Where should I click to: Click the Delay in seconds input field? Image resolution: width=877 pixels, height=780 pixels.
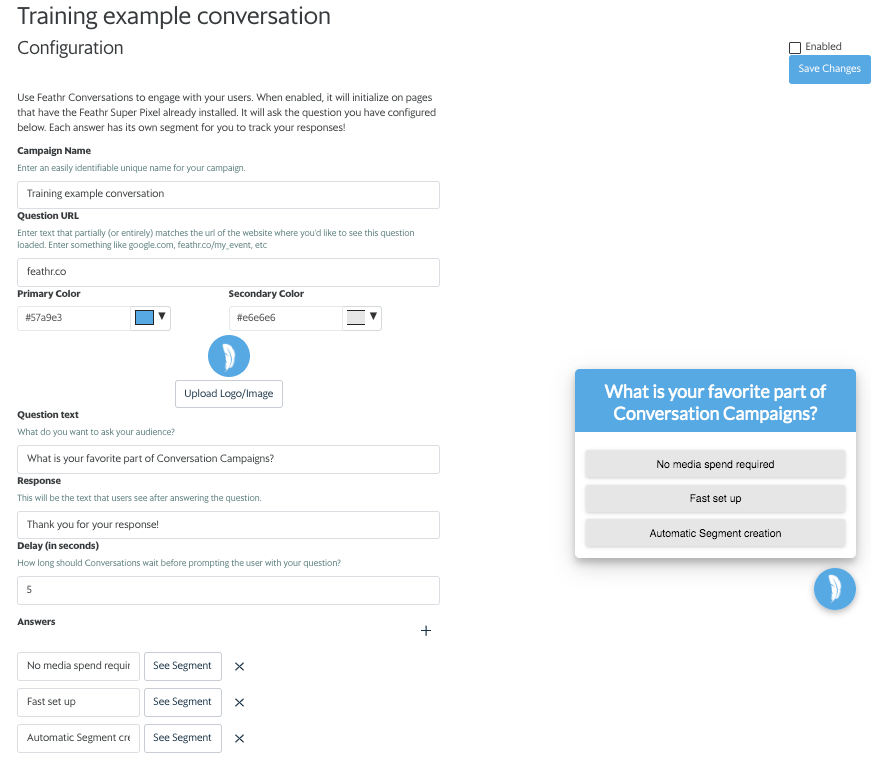click(x=228, y=590)
